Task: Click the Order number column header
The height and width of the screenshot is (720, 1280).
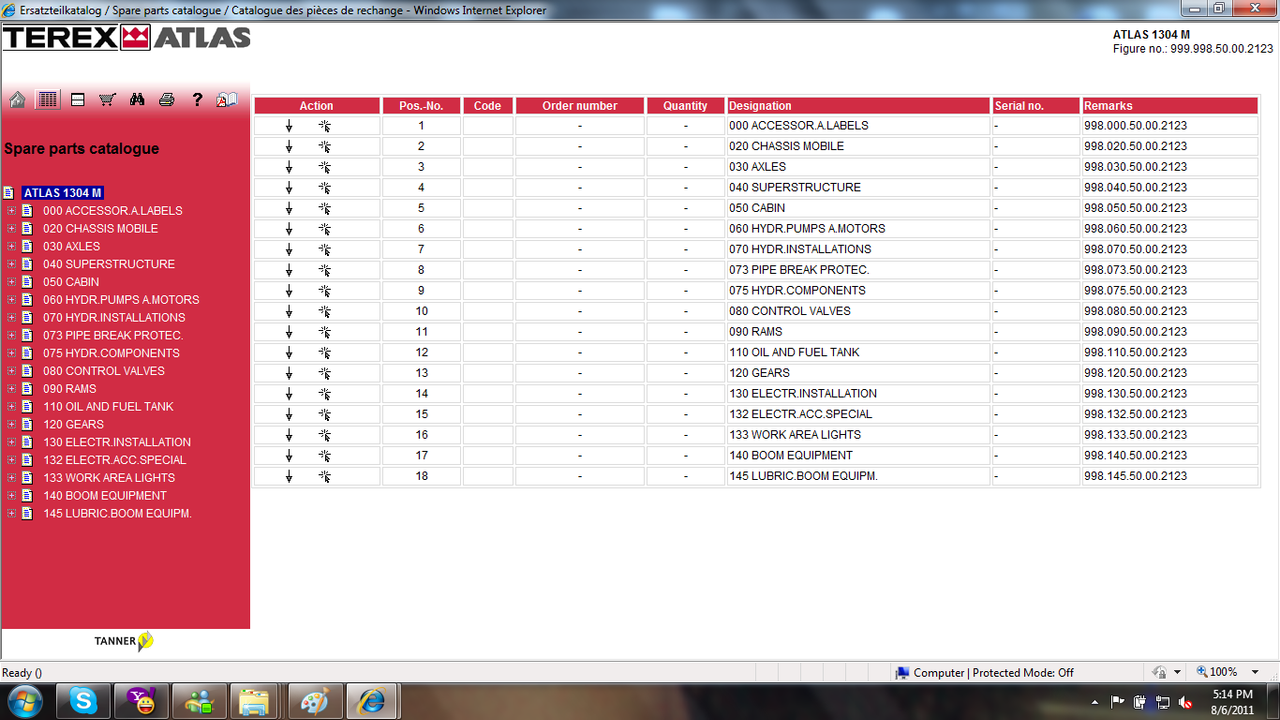Action: click(580, 106)
